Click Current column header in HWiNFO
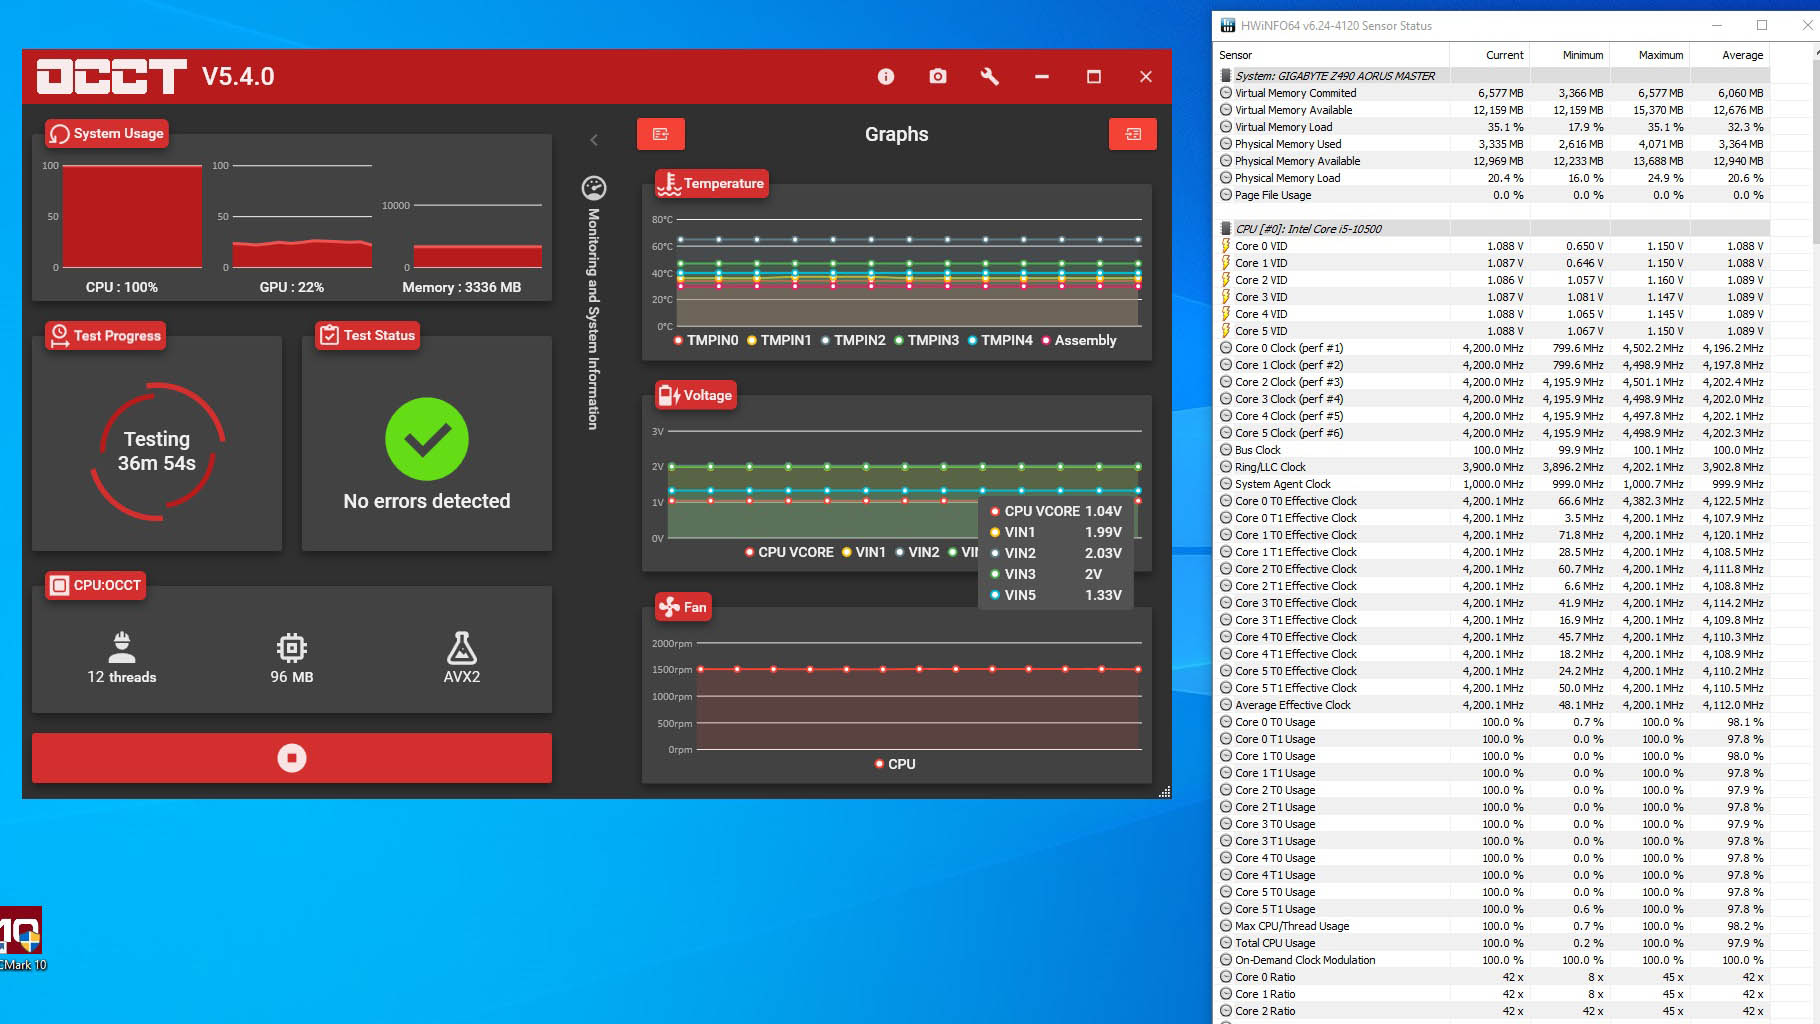Screen dimensions: 1820x1024 1489,55
